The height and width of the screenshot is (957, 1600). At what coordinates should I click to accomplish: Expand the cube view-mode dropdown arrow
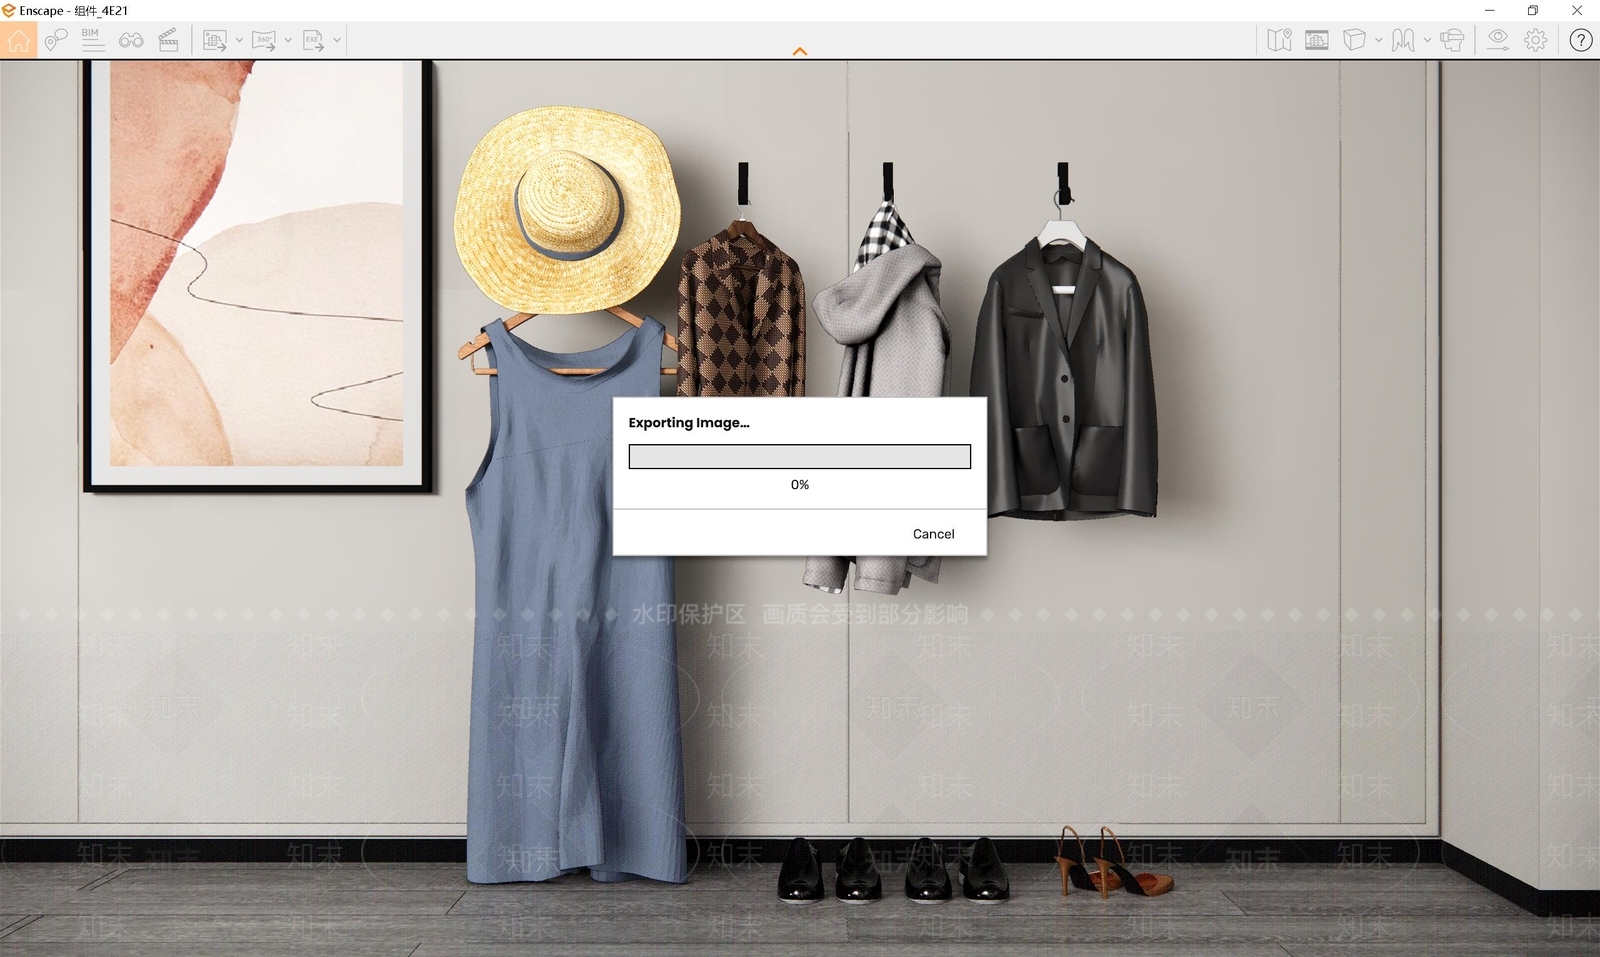[1378, 40]
